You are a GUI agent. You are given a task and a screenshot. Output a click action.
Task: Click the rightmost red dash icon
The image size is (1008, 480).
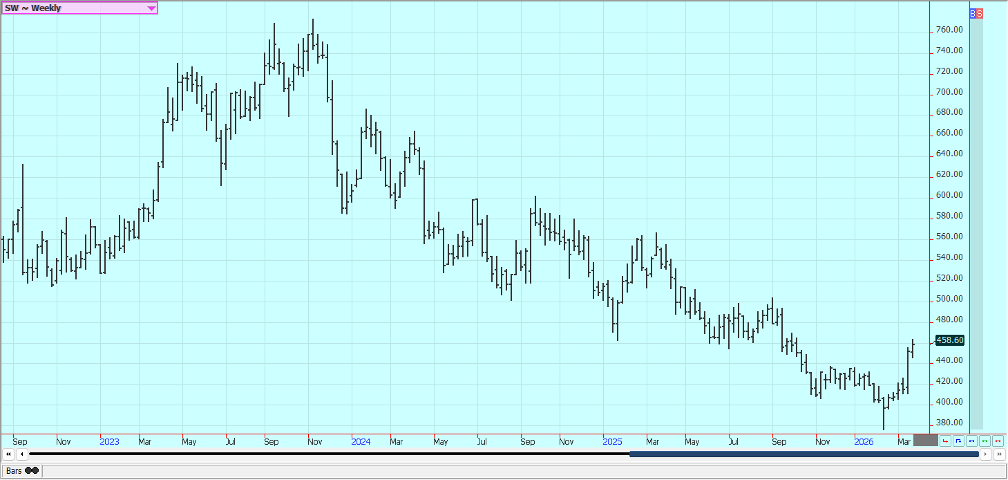point(997,440)
